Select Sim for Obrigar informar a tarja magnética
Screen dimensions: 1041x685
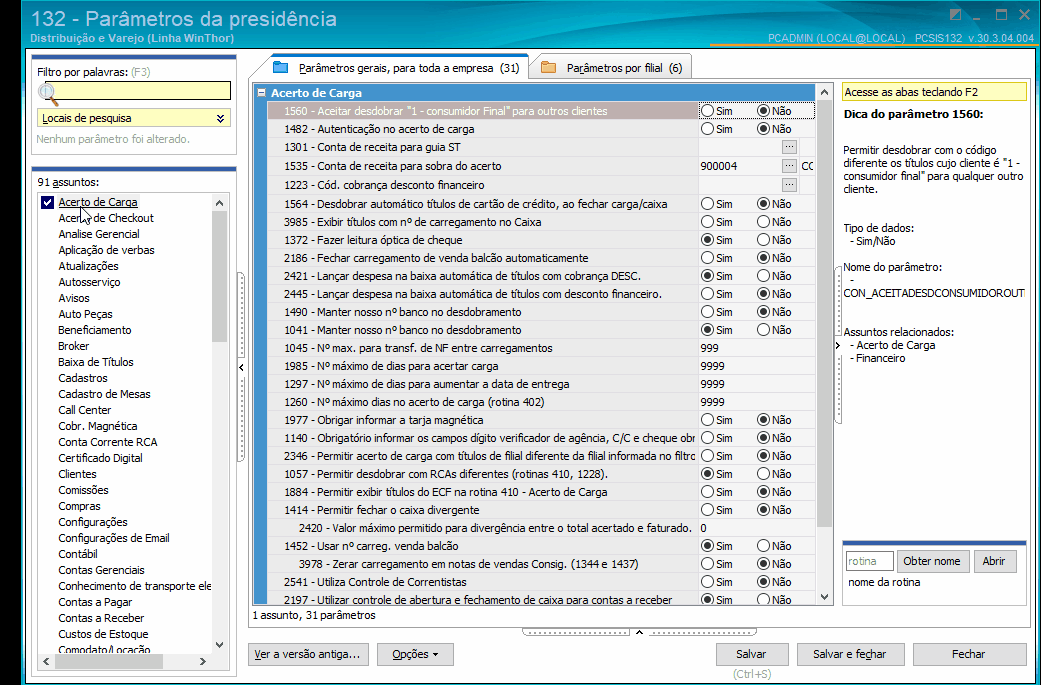point(708,420)
